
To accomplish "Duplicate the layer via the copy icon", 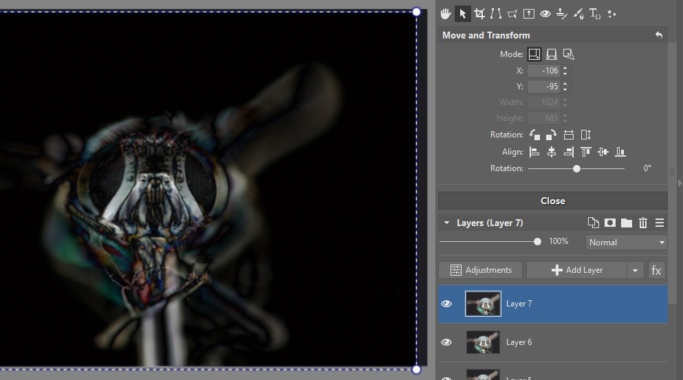I will [x=593, y=223].
